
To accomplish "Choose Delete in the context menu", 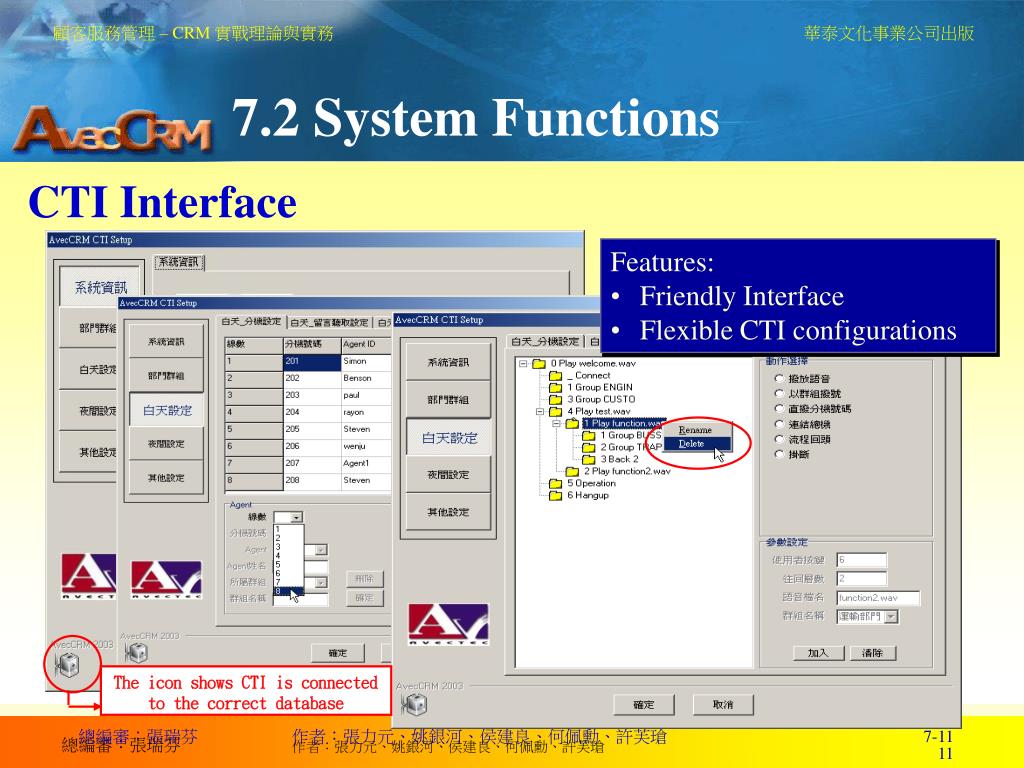I will pyautogui.click(x=696, y=444).
